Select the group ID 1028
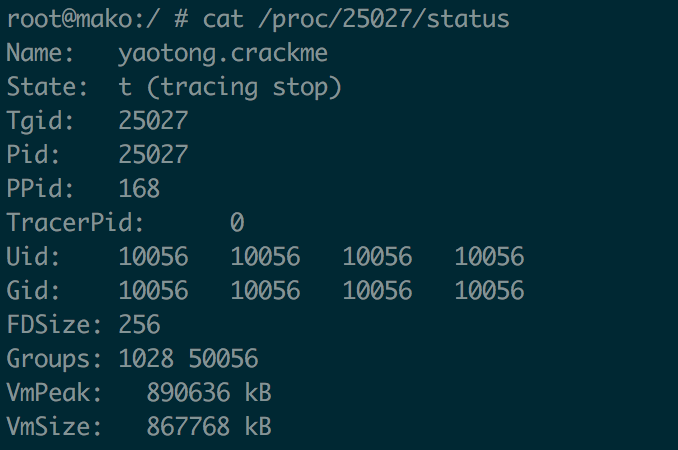The height and width of the screenshot is (450, 678). (146, 359)
